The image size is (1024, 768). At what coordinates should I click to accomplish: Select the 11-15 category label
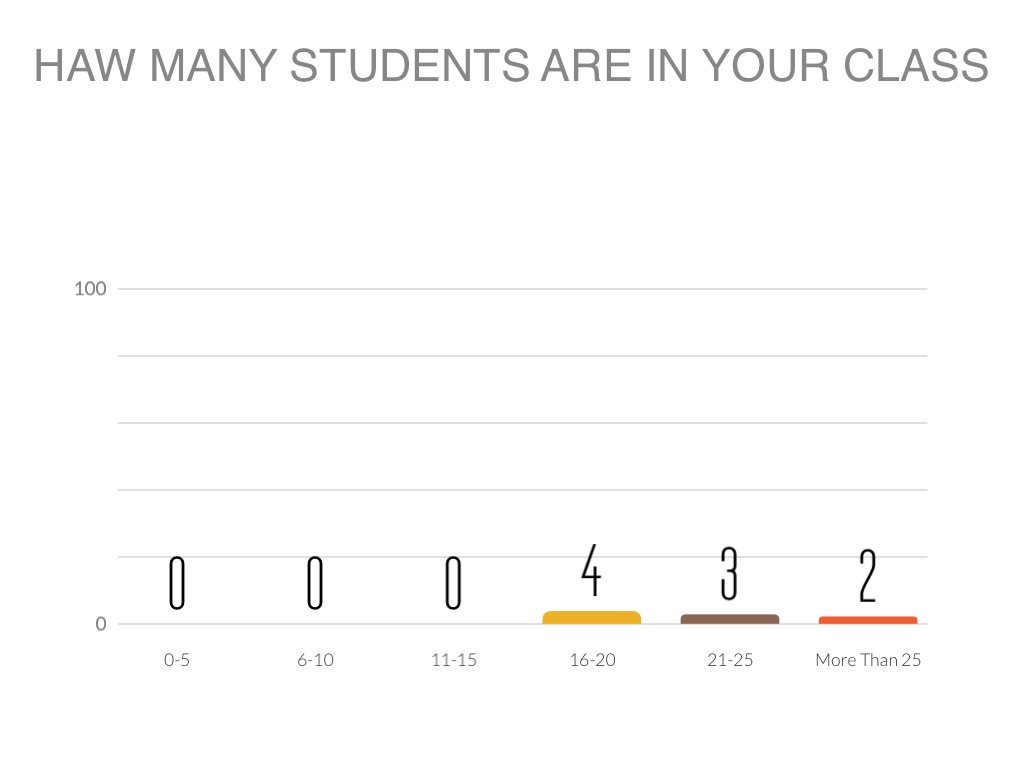pos(453,660)
